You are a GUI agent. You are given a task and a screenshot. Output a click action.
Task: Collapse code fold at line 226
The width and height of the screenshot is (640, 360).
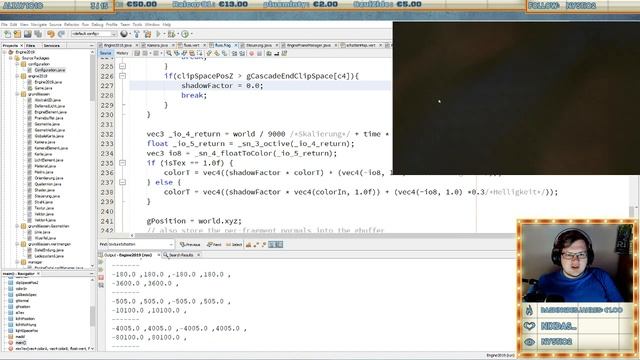coord(122,76)
